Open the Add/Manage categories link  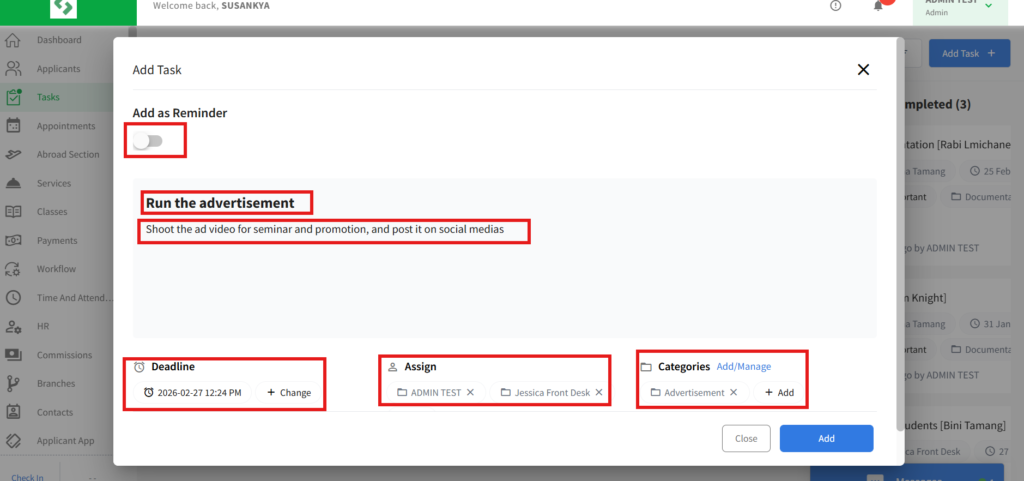tap(743, 367)
